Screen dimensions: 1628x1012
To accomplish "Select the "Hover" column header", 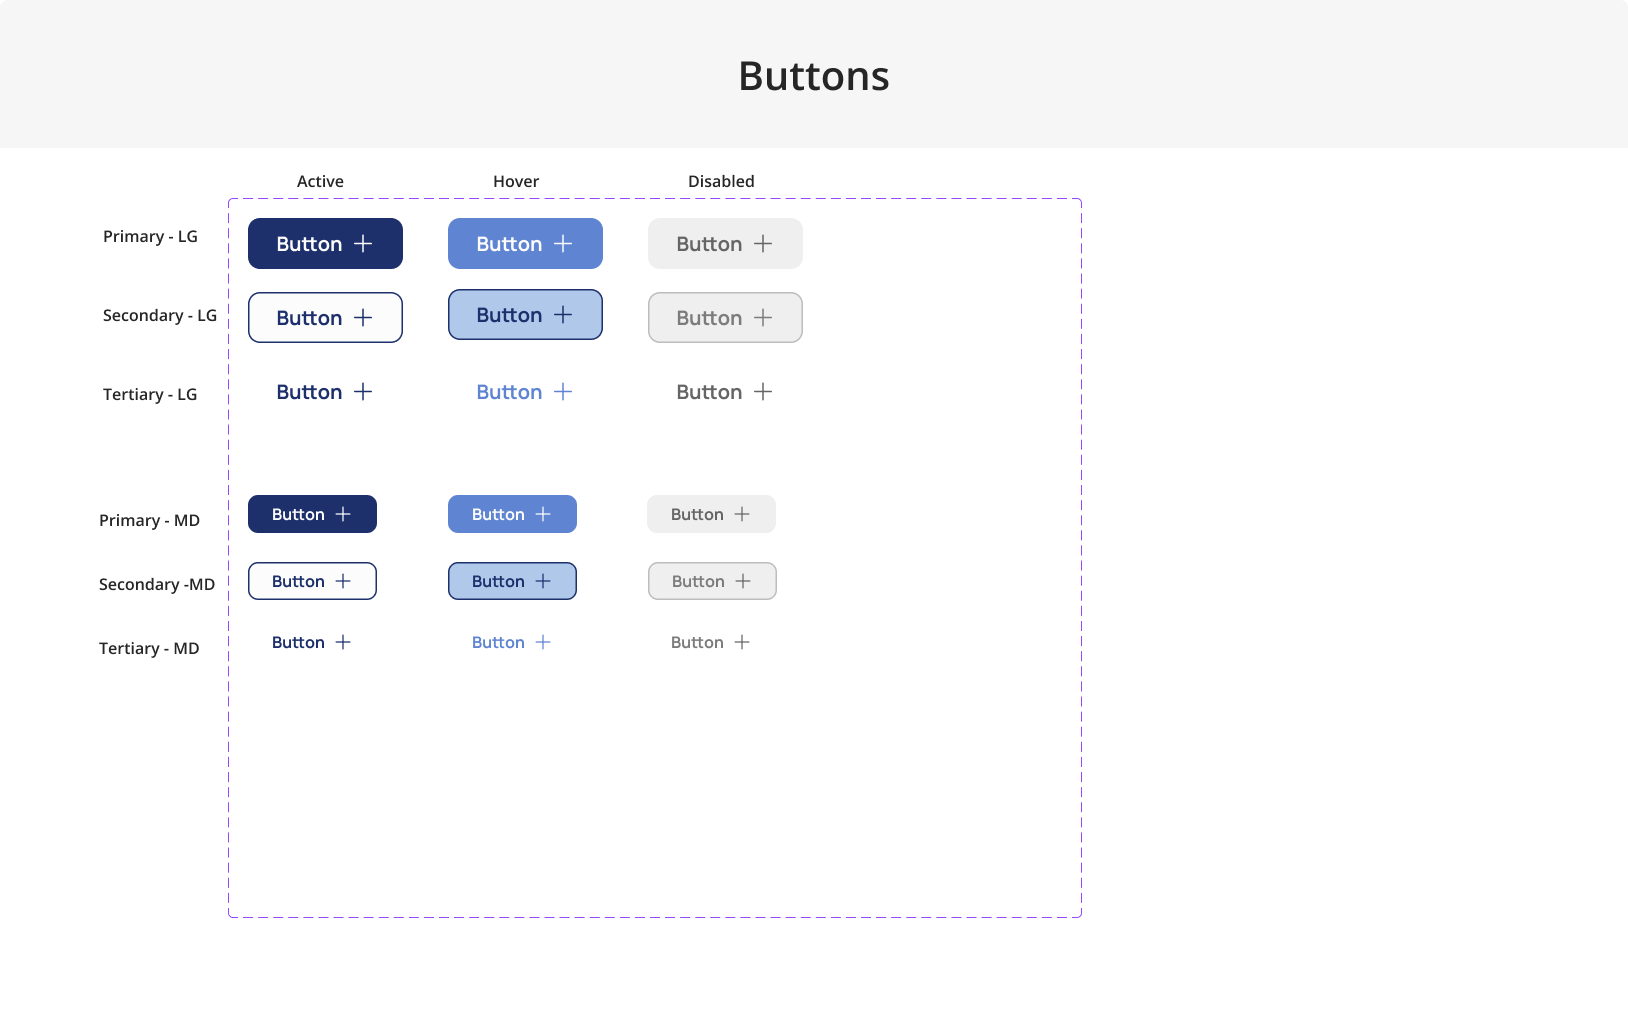I will point(516,181).
